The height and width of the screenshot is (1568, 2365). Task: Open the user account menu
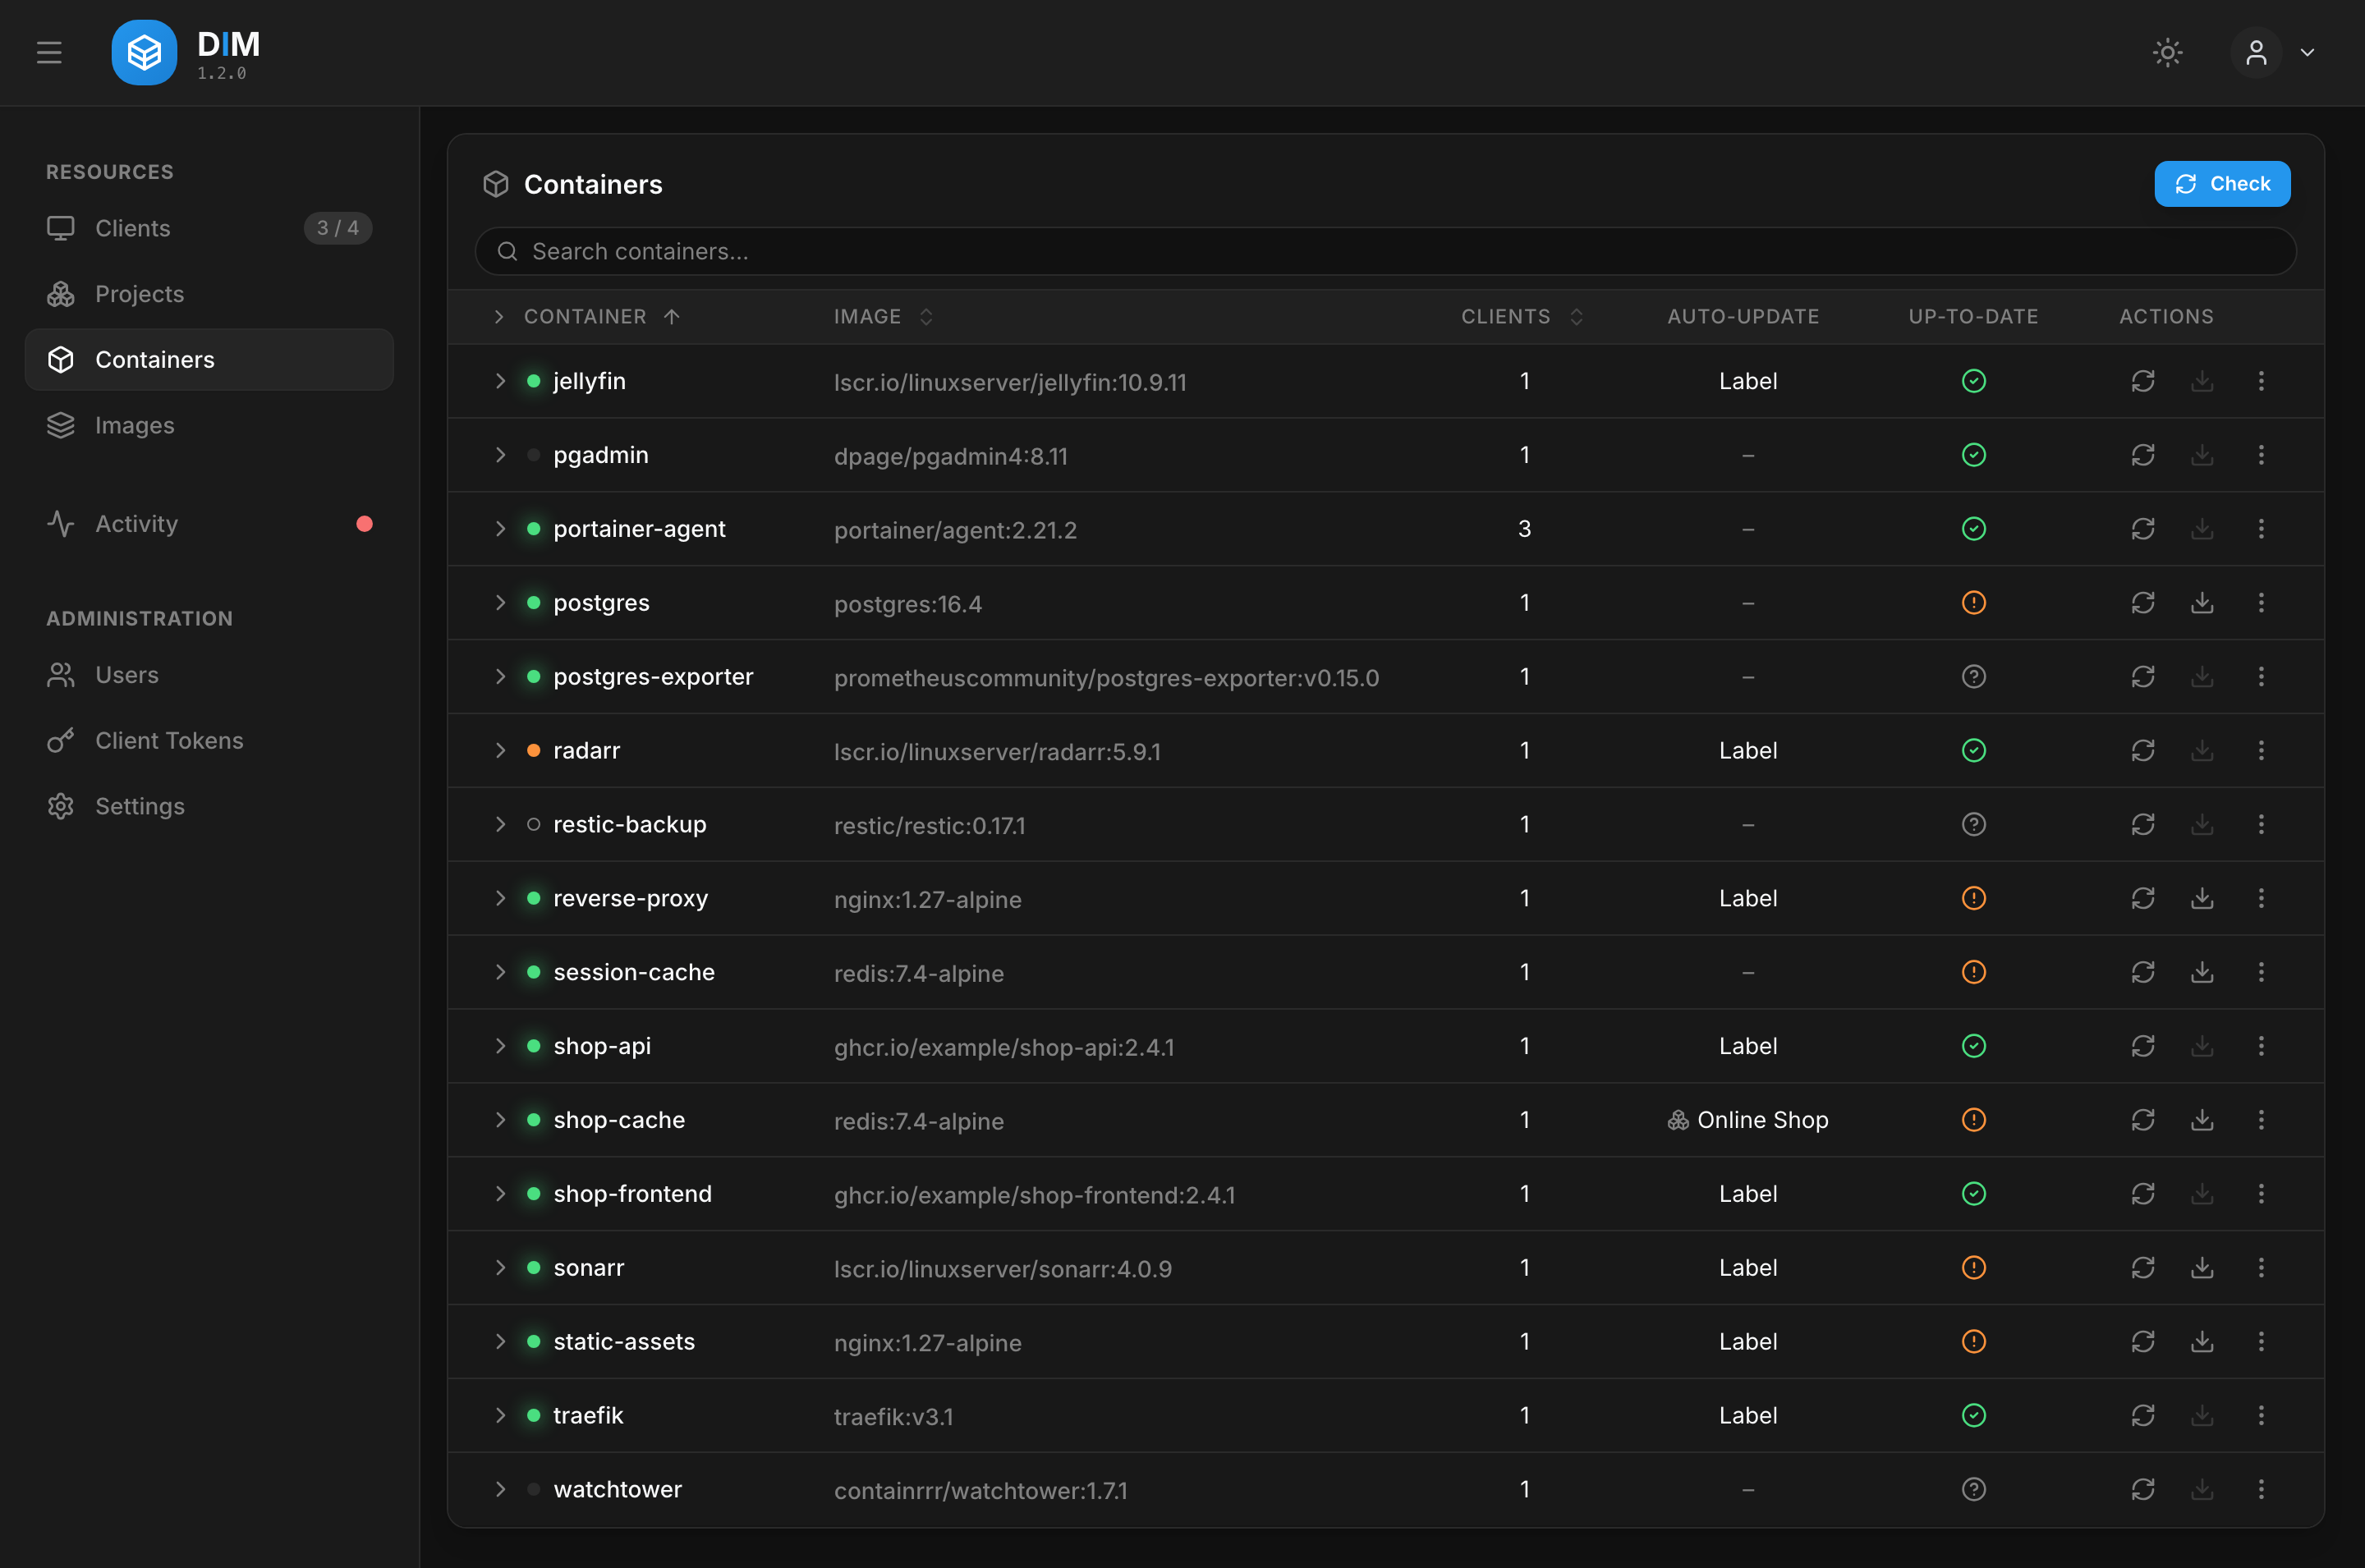[x=2274, y=52]
